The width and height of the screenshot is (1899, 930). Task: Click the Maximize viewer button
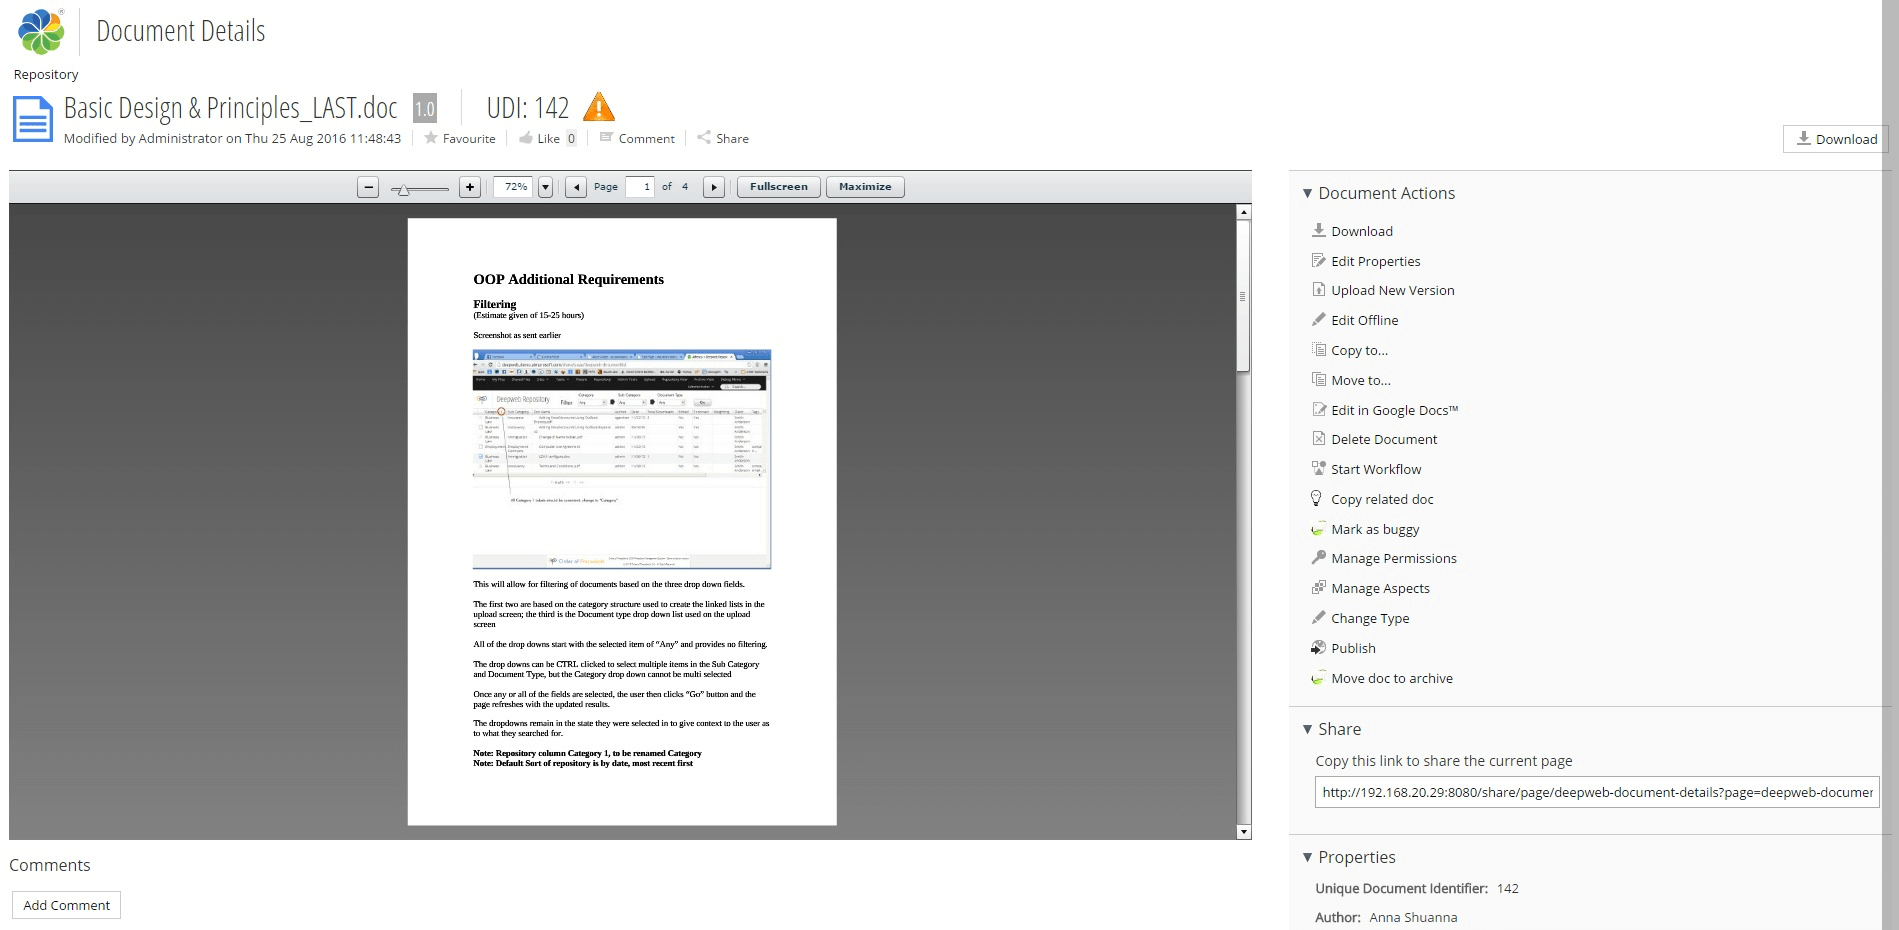865,187
